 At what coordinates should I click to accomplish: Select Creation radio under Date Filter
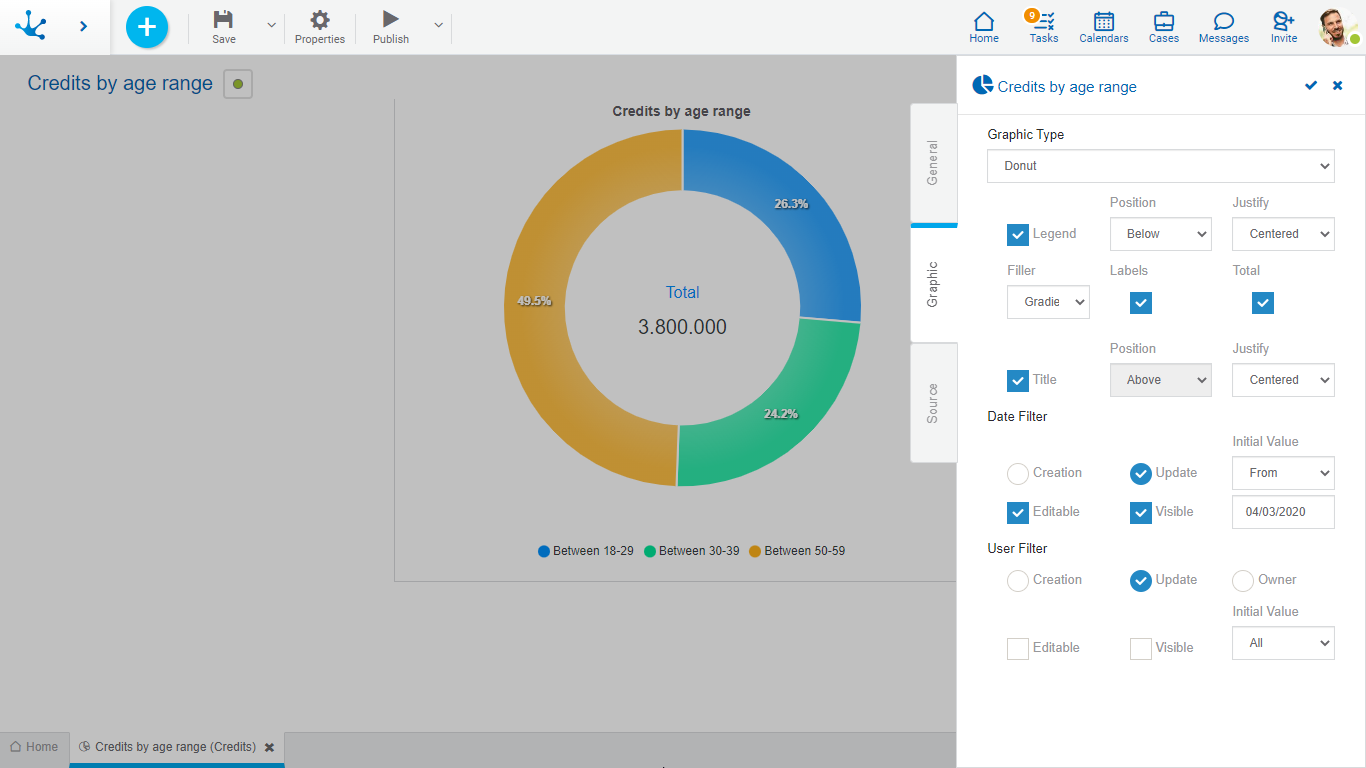click(x=1018, y=473)
